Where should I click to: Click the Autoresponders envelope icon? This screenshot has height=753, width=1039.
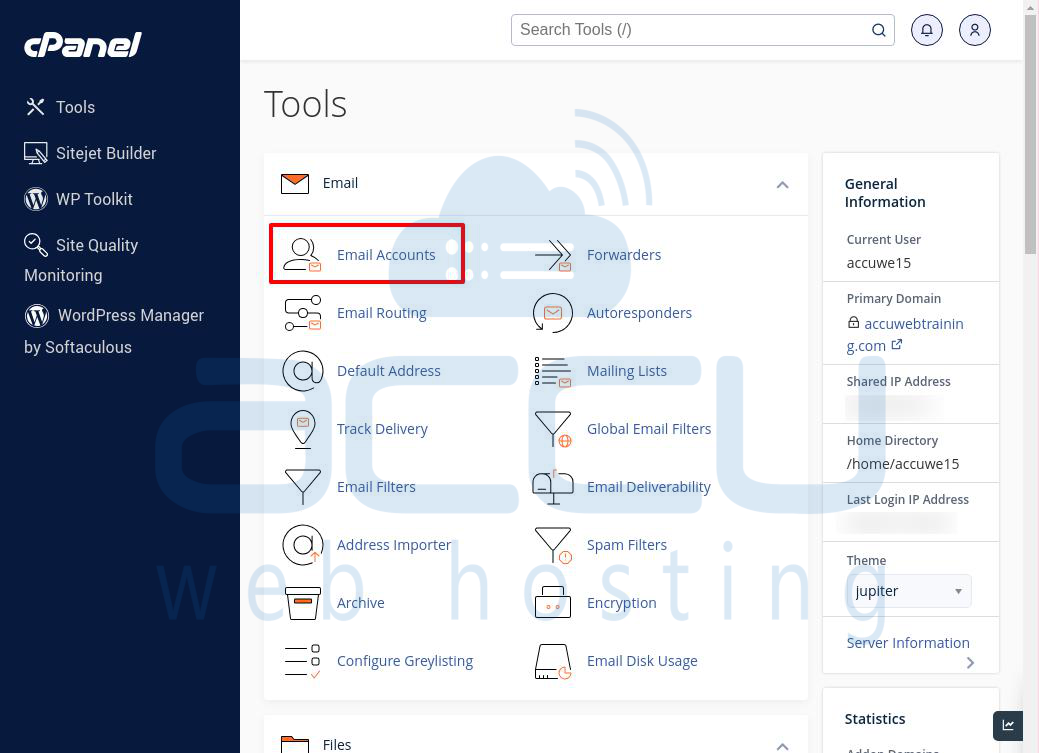[x=553, y=312]
